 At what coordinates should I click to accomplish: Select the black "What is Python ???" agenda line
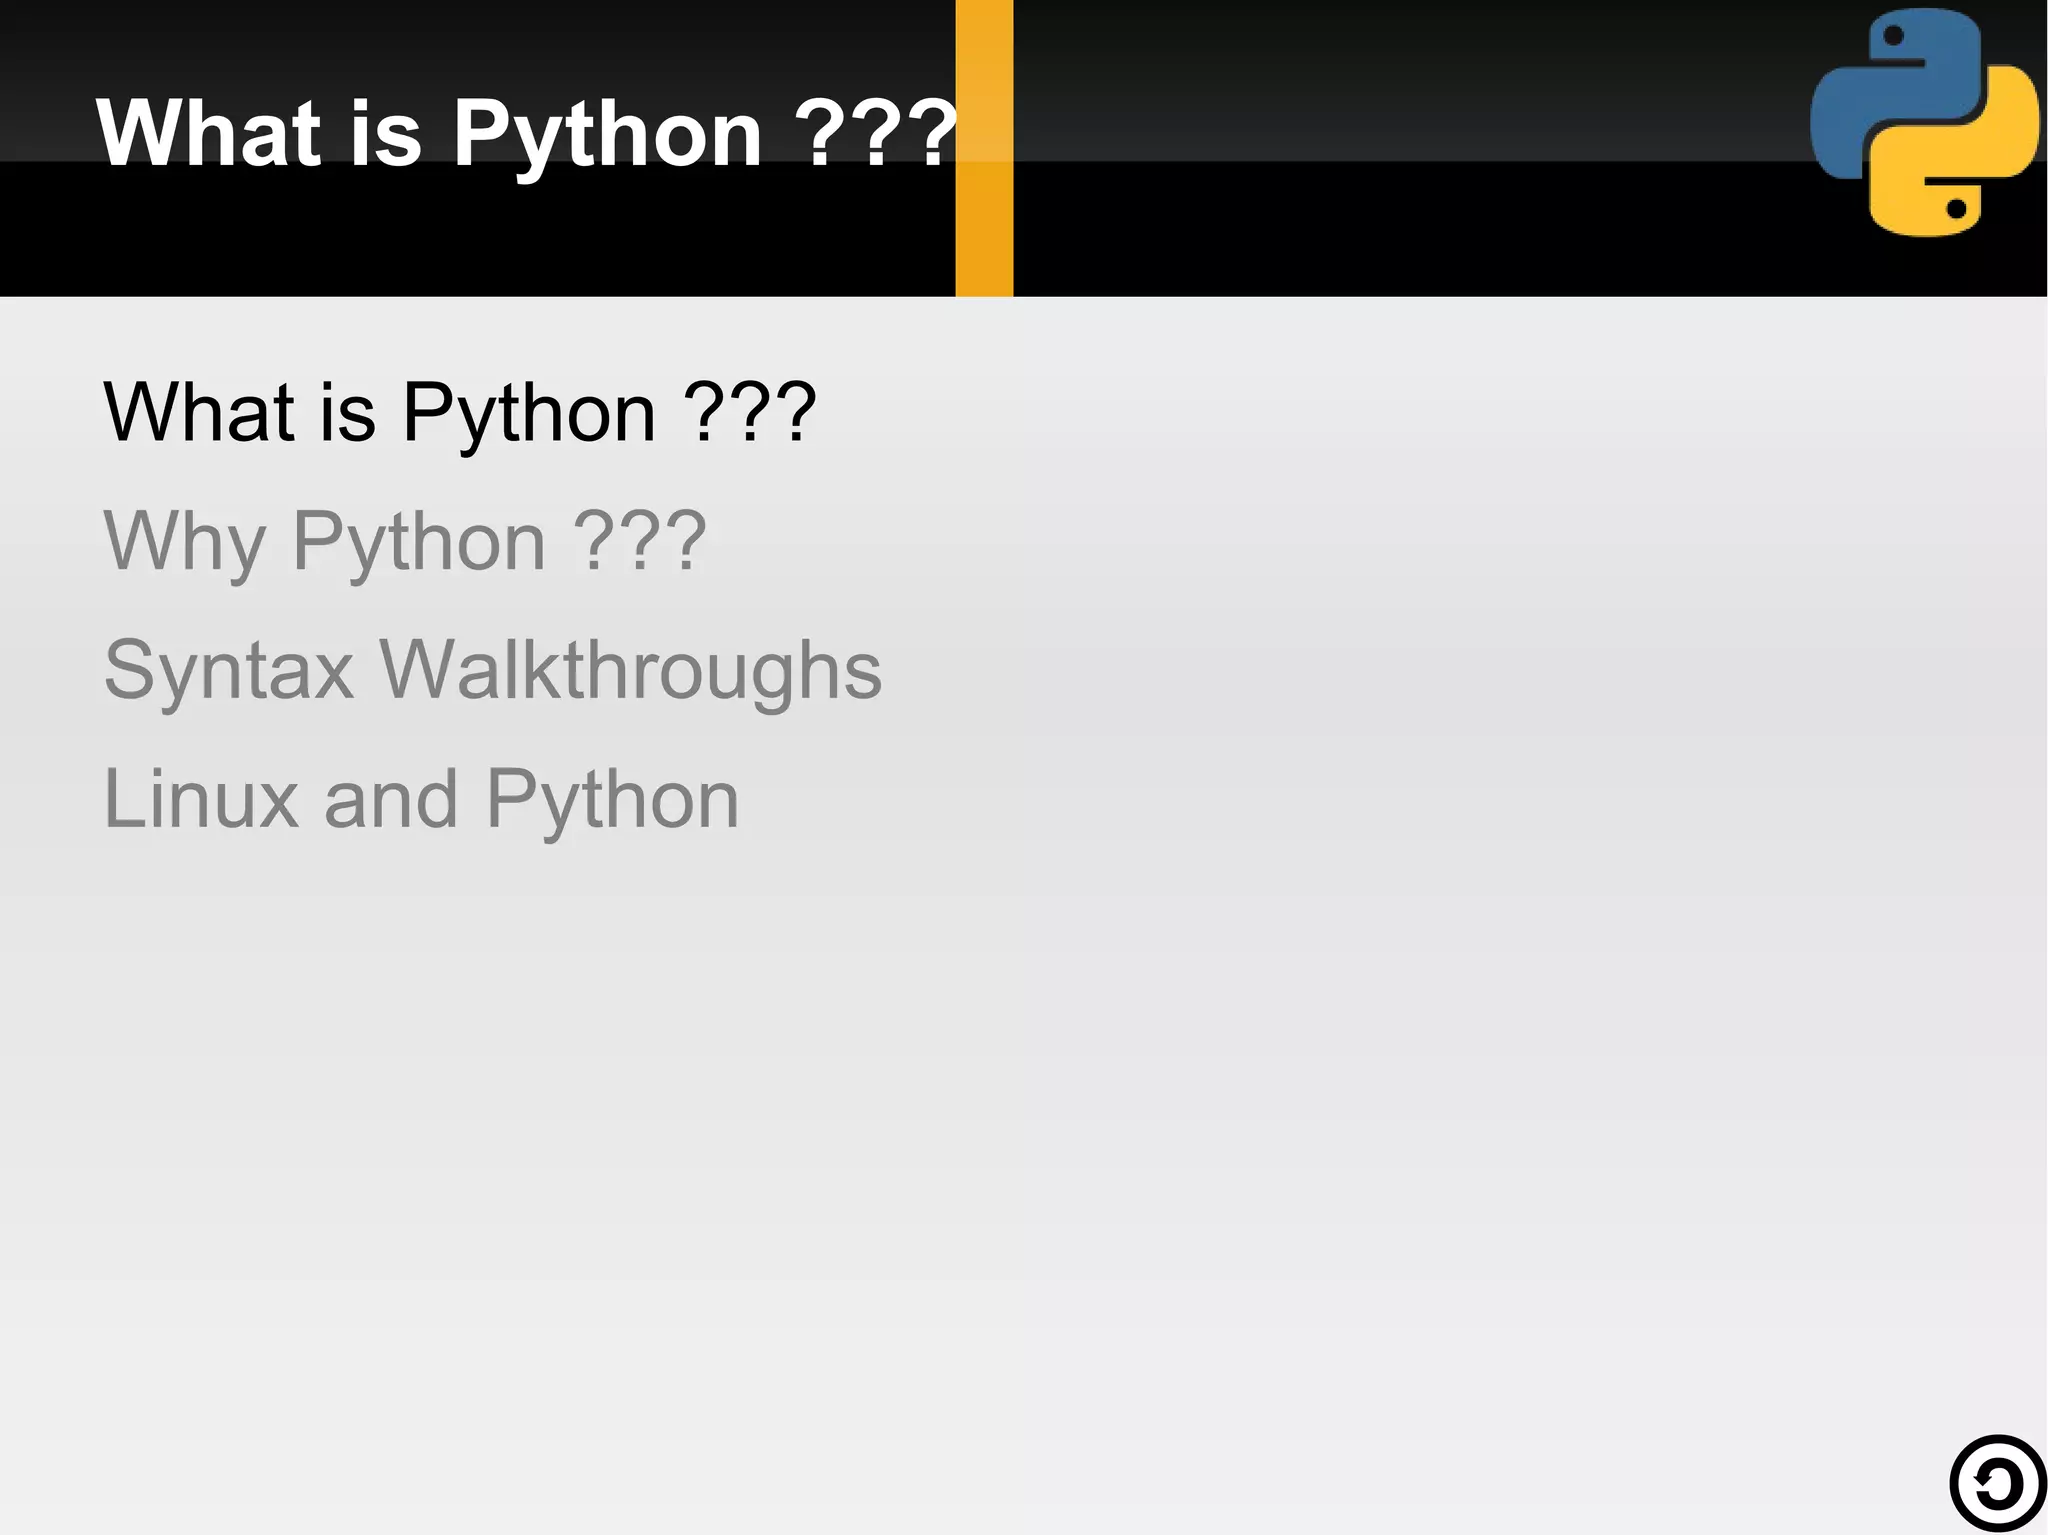coord(460,412)
